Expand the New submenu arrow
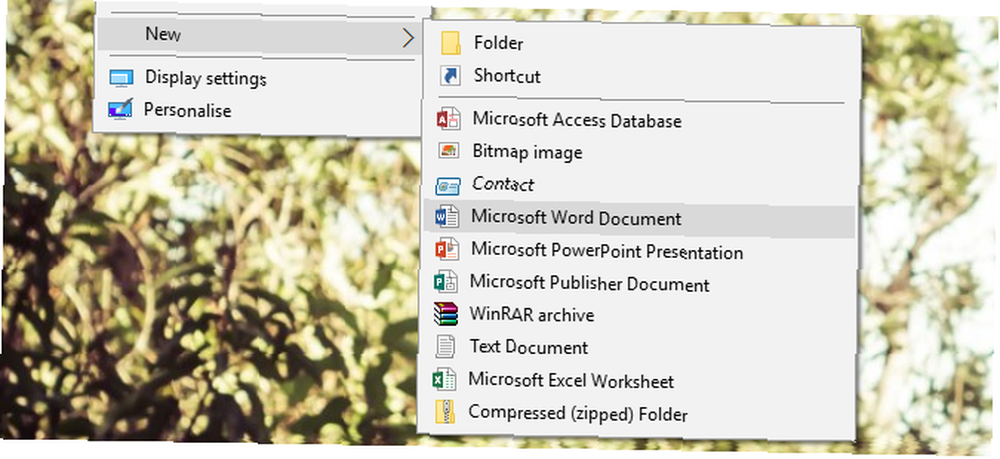The width and height of the screenshot is (1000, 459). 408,38
